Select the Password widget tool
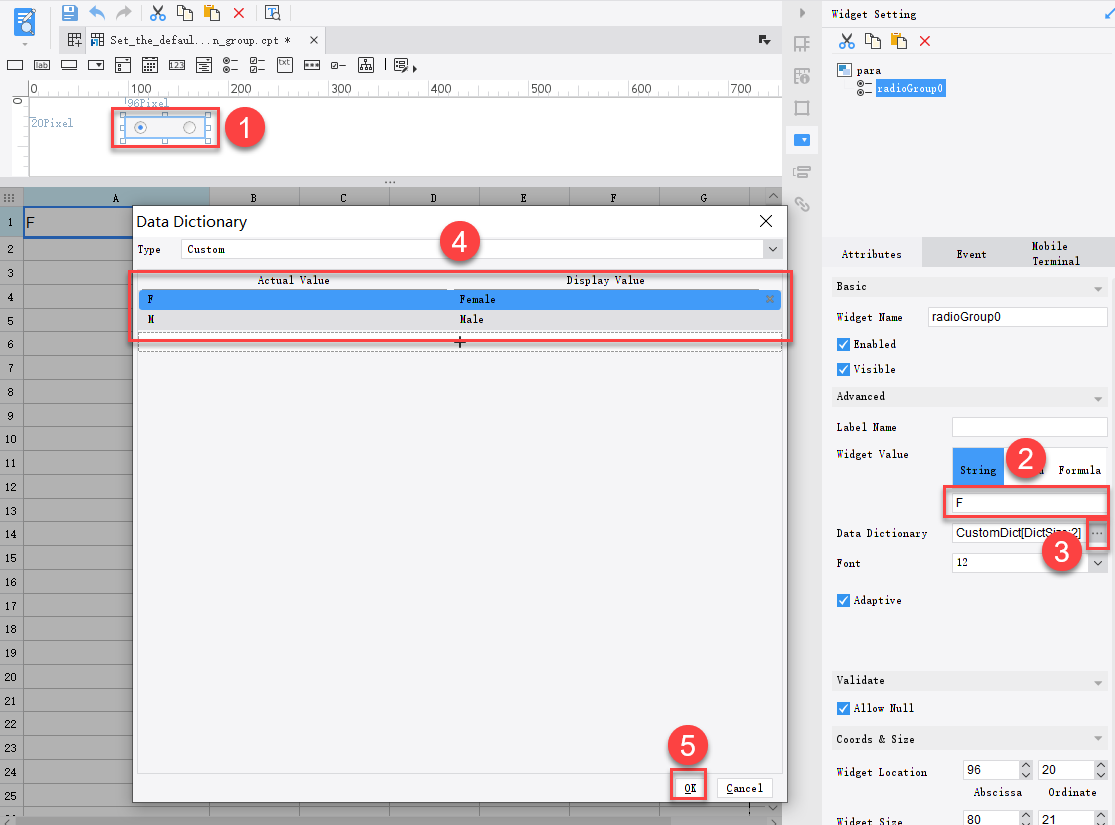1115x825 pixels. click(312, 65)
